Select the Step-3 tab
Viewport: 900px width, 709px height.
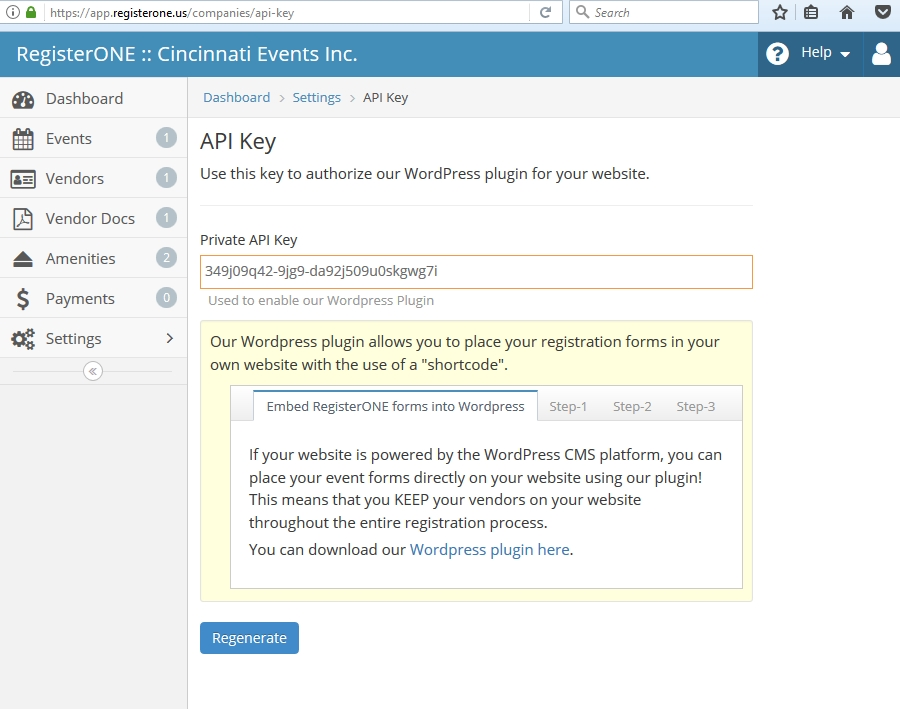point(695,406)
